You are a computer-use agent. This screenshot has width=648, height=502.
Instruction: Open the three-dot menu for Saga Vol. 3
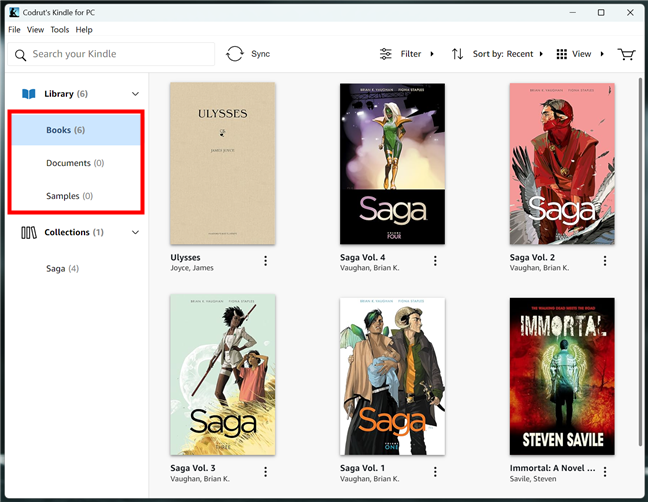click(x=265, y=472)
